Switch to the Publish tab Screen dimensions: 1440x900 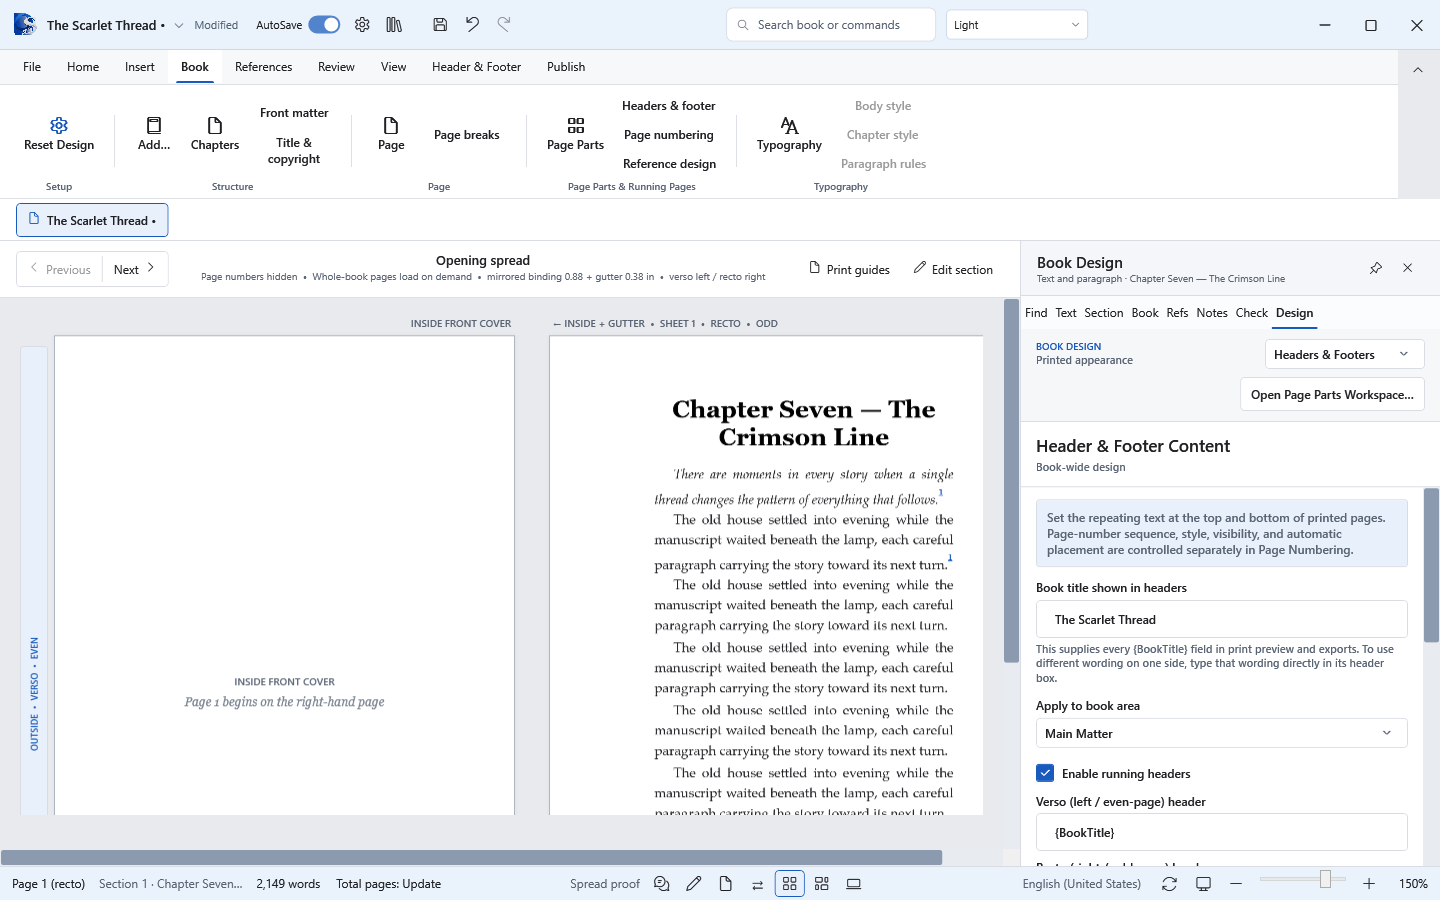coord(566,67)
